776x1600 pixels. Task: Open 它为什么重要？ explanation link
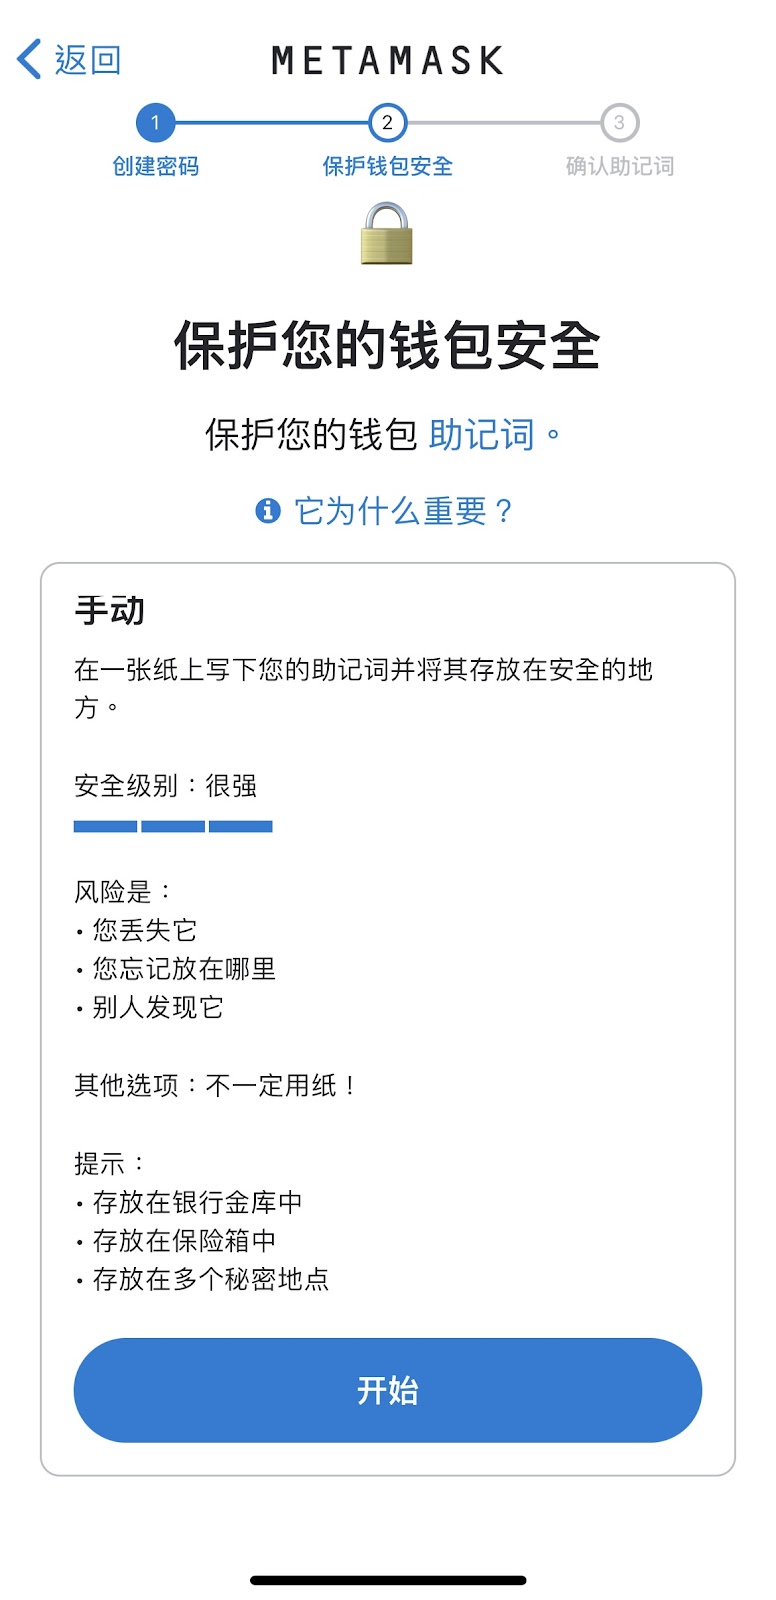pos(404,511)
